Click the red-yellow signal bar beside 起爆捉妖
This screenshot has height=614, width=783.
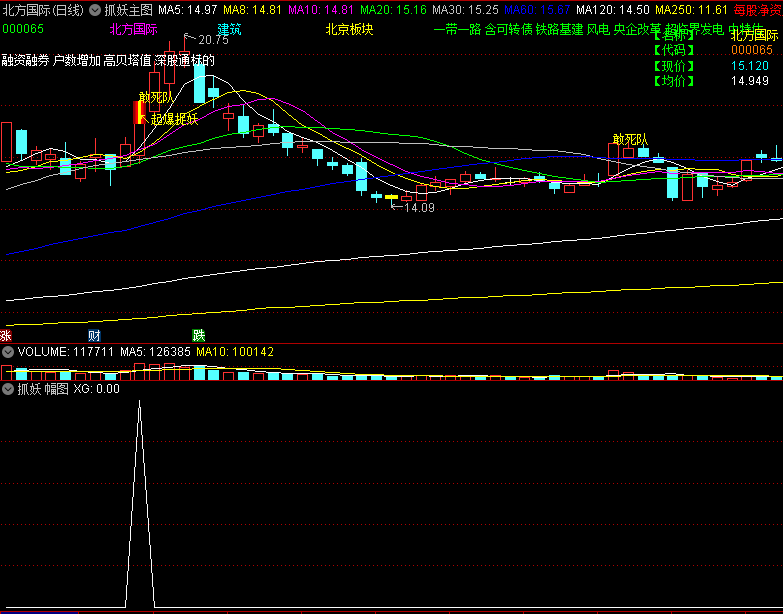tap(137, 112)
